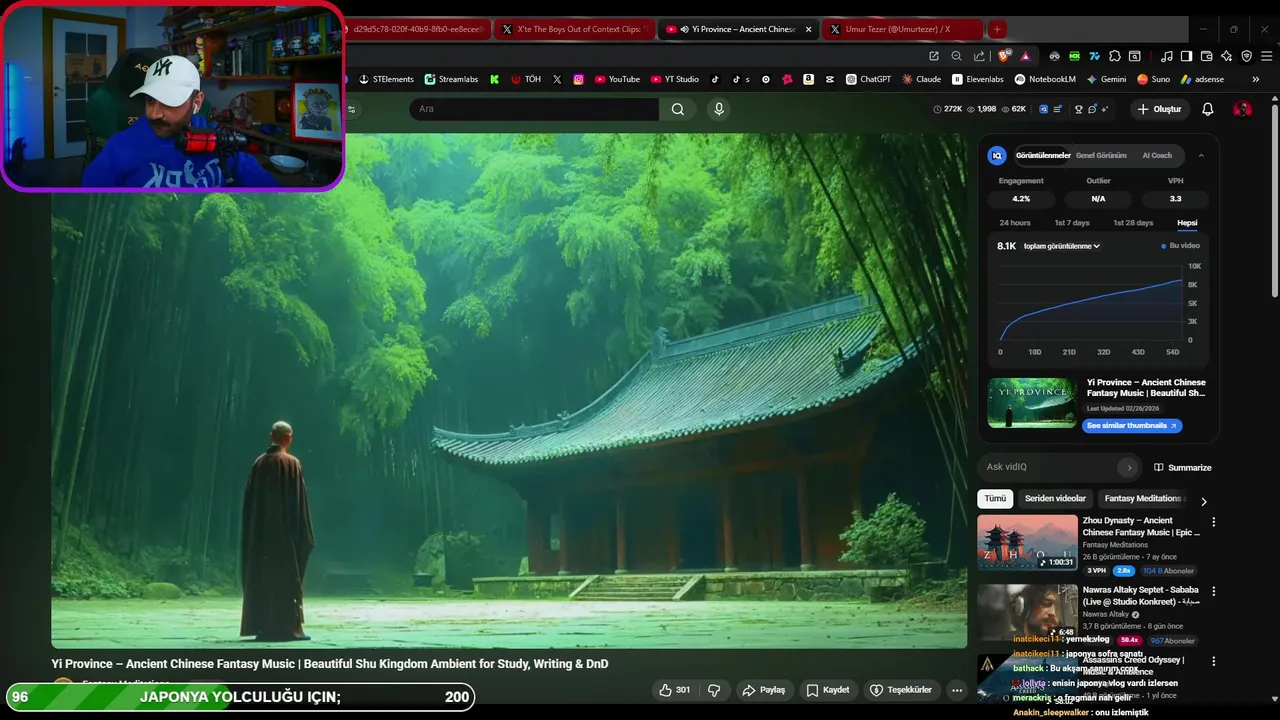Screen dimensions: 1280x720
Task: Open browser main menu hamburger
Action: pyautogui.click(x=1265, y=56)
